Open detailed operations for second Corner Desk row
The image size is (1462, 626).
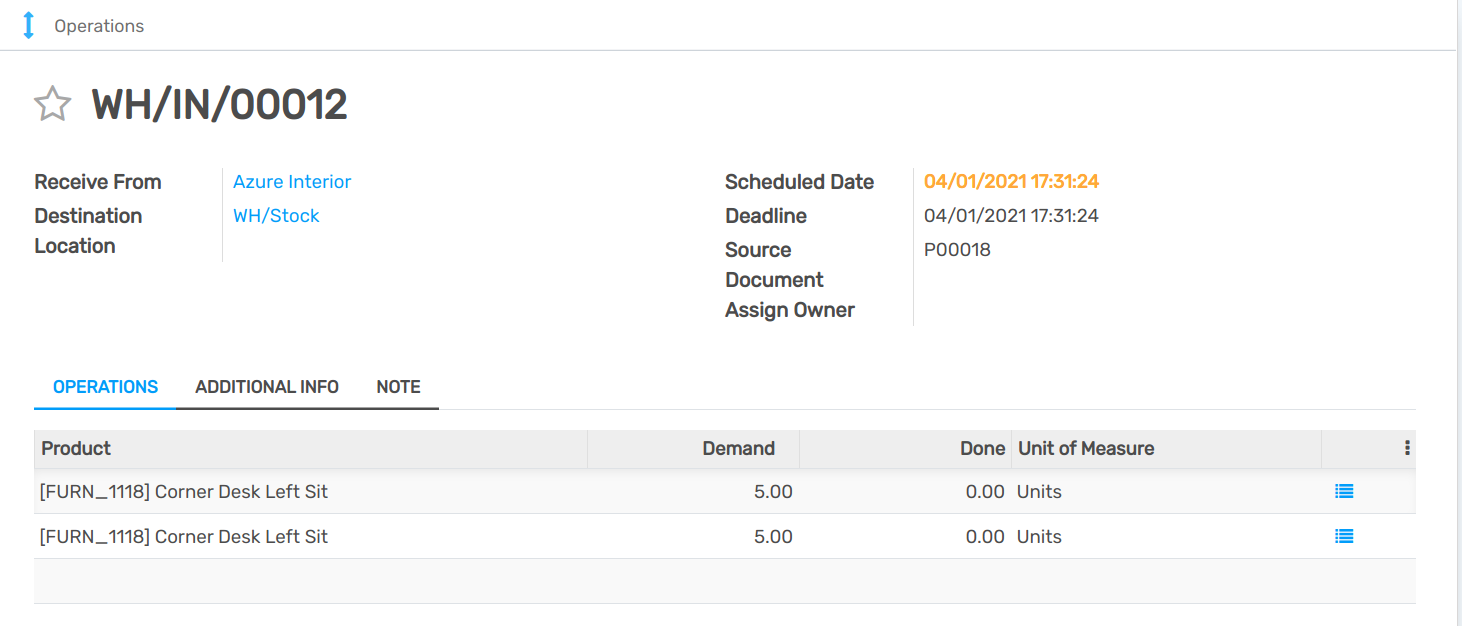coord(1344,537)
